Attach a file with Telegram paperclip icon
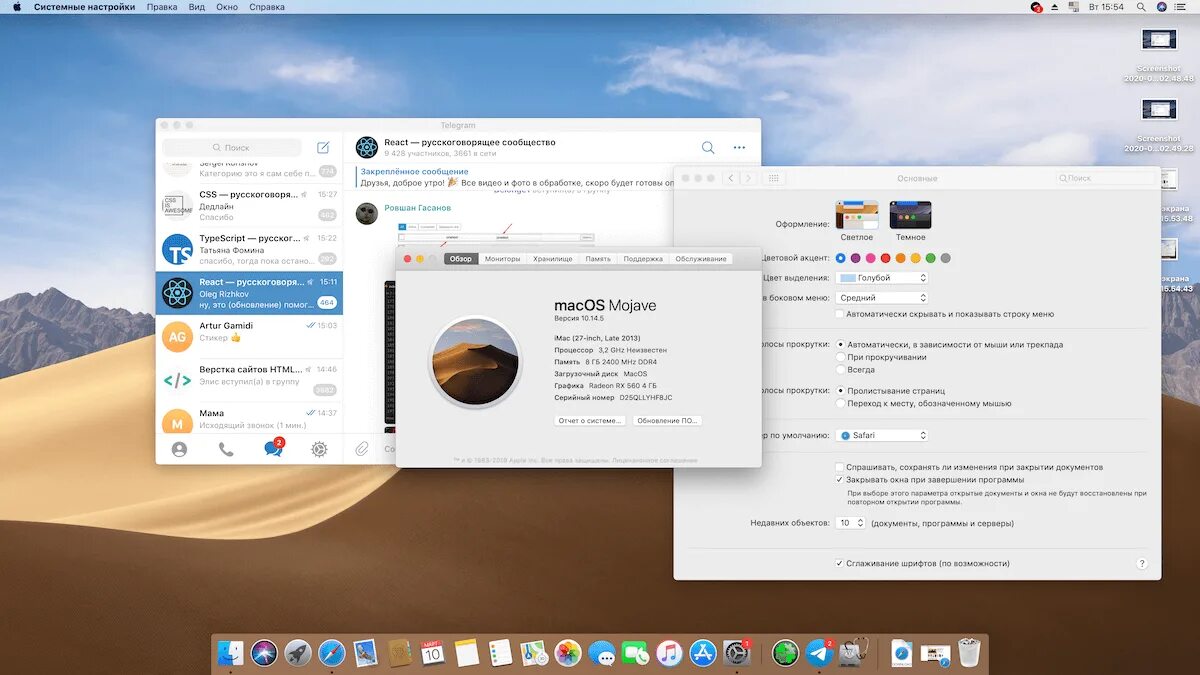This screenshot has width=1200, height=675. pos(362,449)
